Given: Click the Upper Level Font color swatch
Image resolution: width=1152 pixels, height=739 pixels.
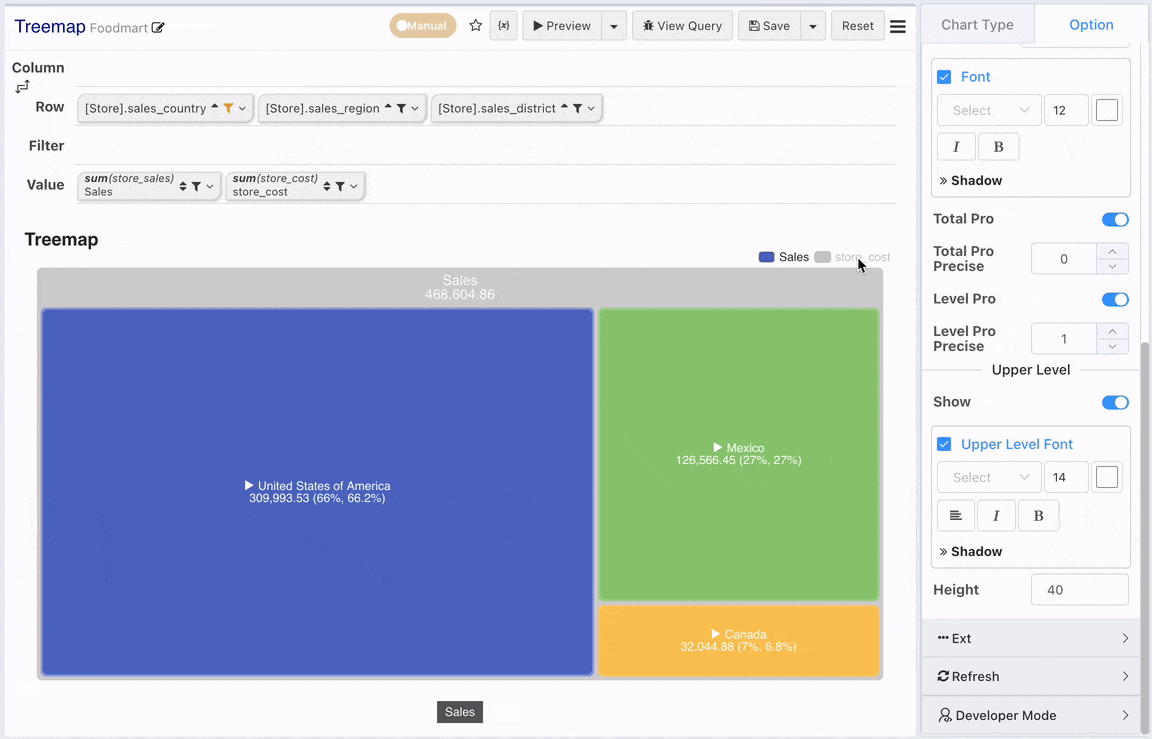Looking at the screenshot, I should [x=1106, y=477].
